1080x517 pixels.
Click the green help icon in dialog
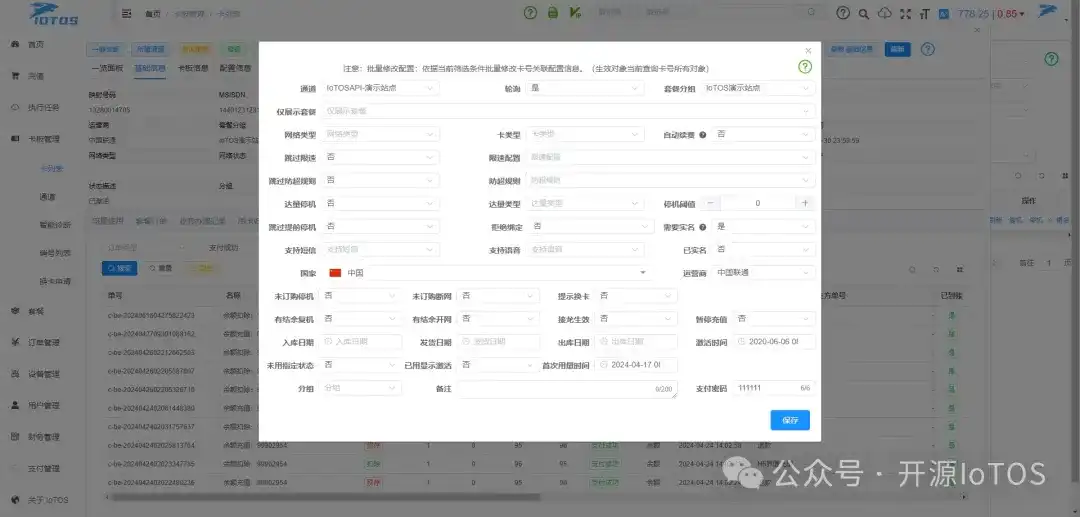pos(804,67)
